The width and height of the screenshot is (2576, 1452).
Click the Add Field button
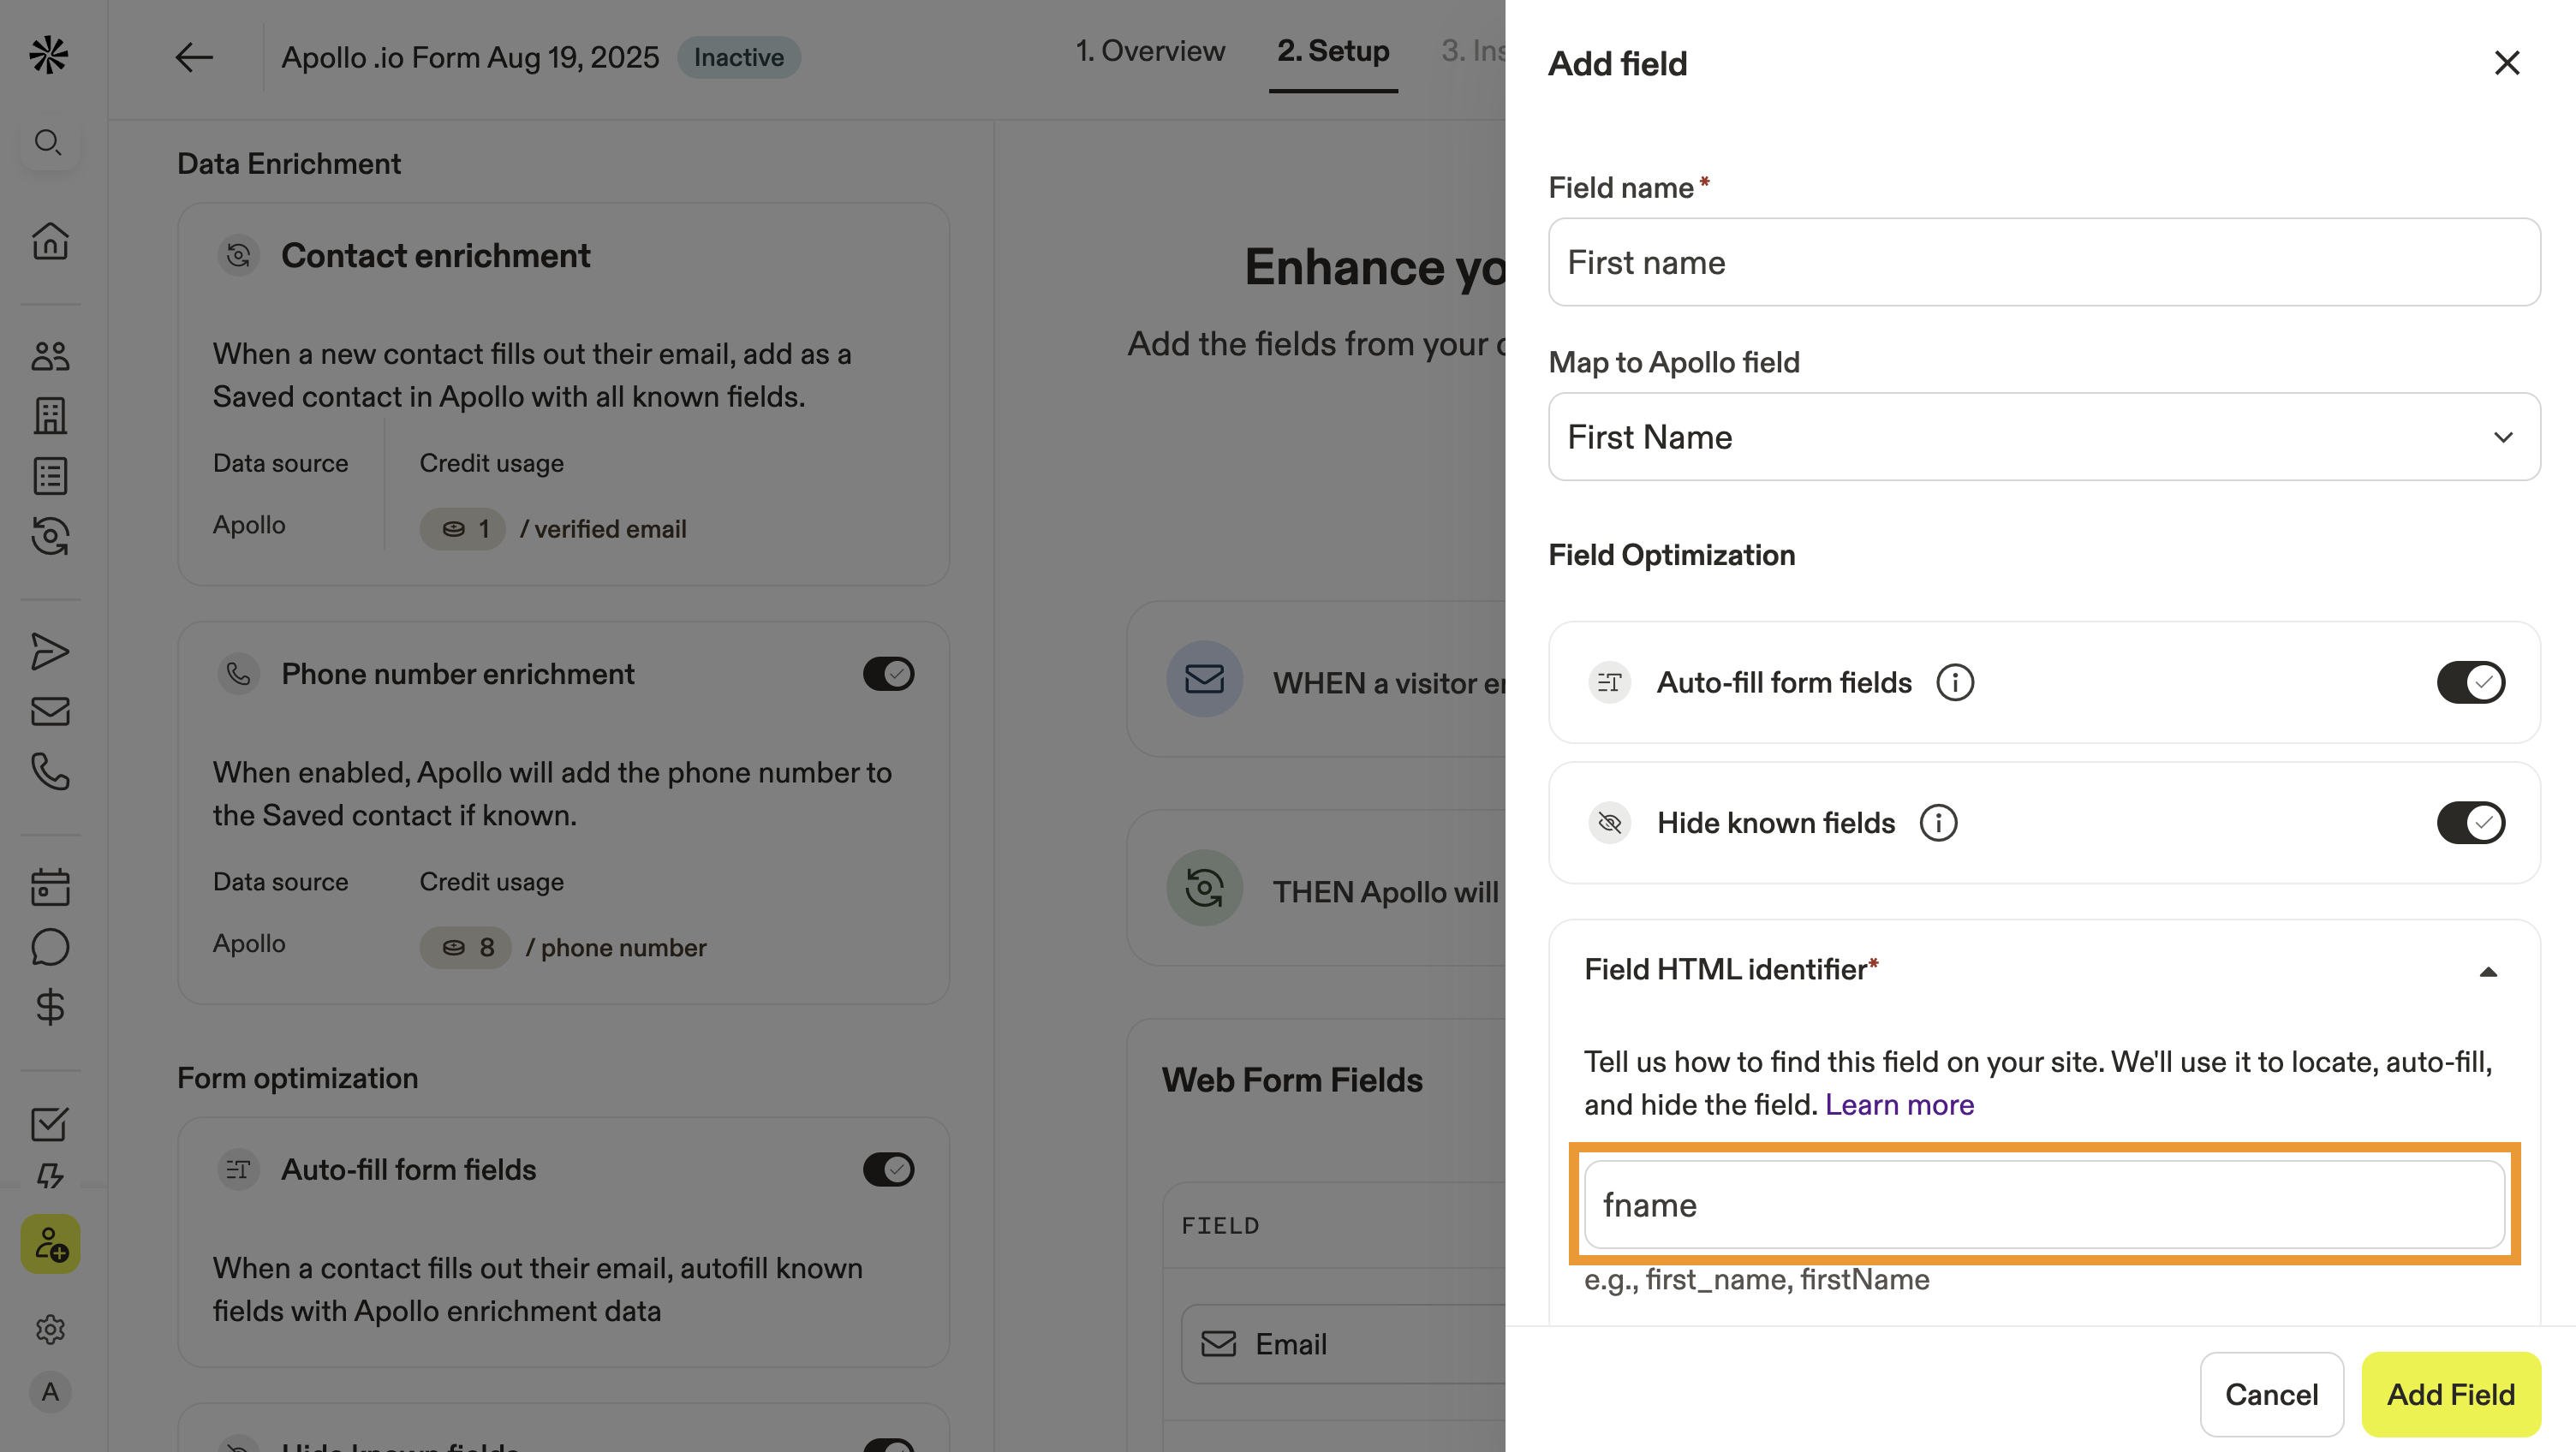click(x=2450, y=1394)
